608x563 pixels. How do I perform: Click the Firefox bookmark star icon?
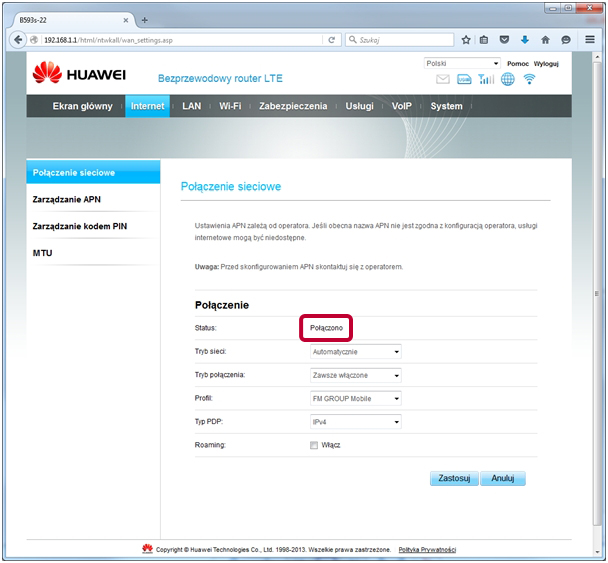coord(466,40)
